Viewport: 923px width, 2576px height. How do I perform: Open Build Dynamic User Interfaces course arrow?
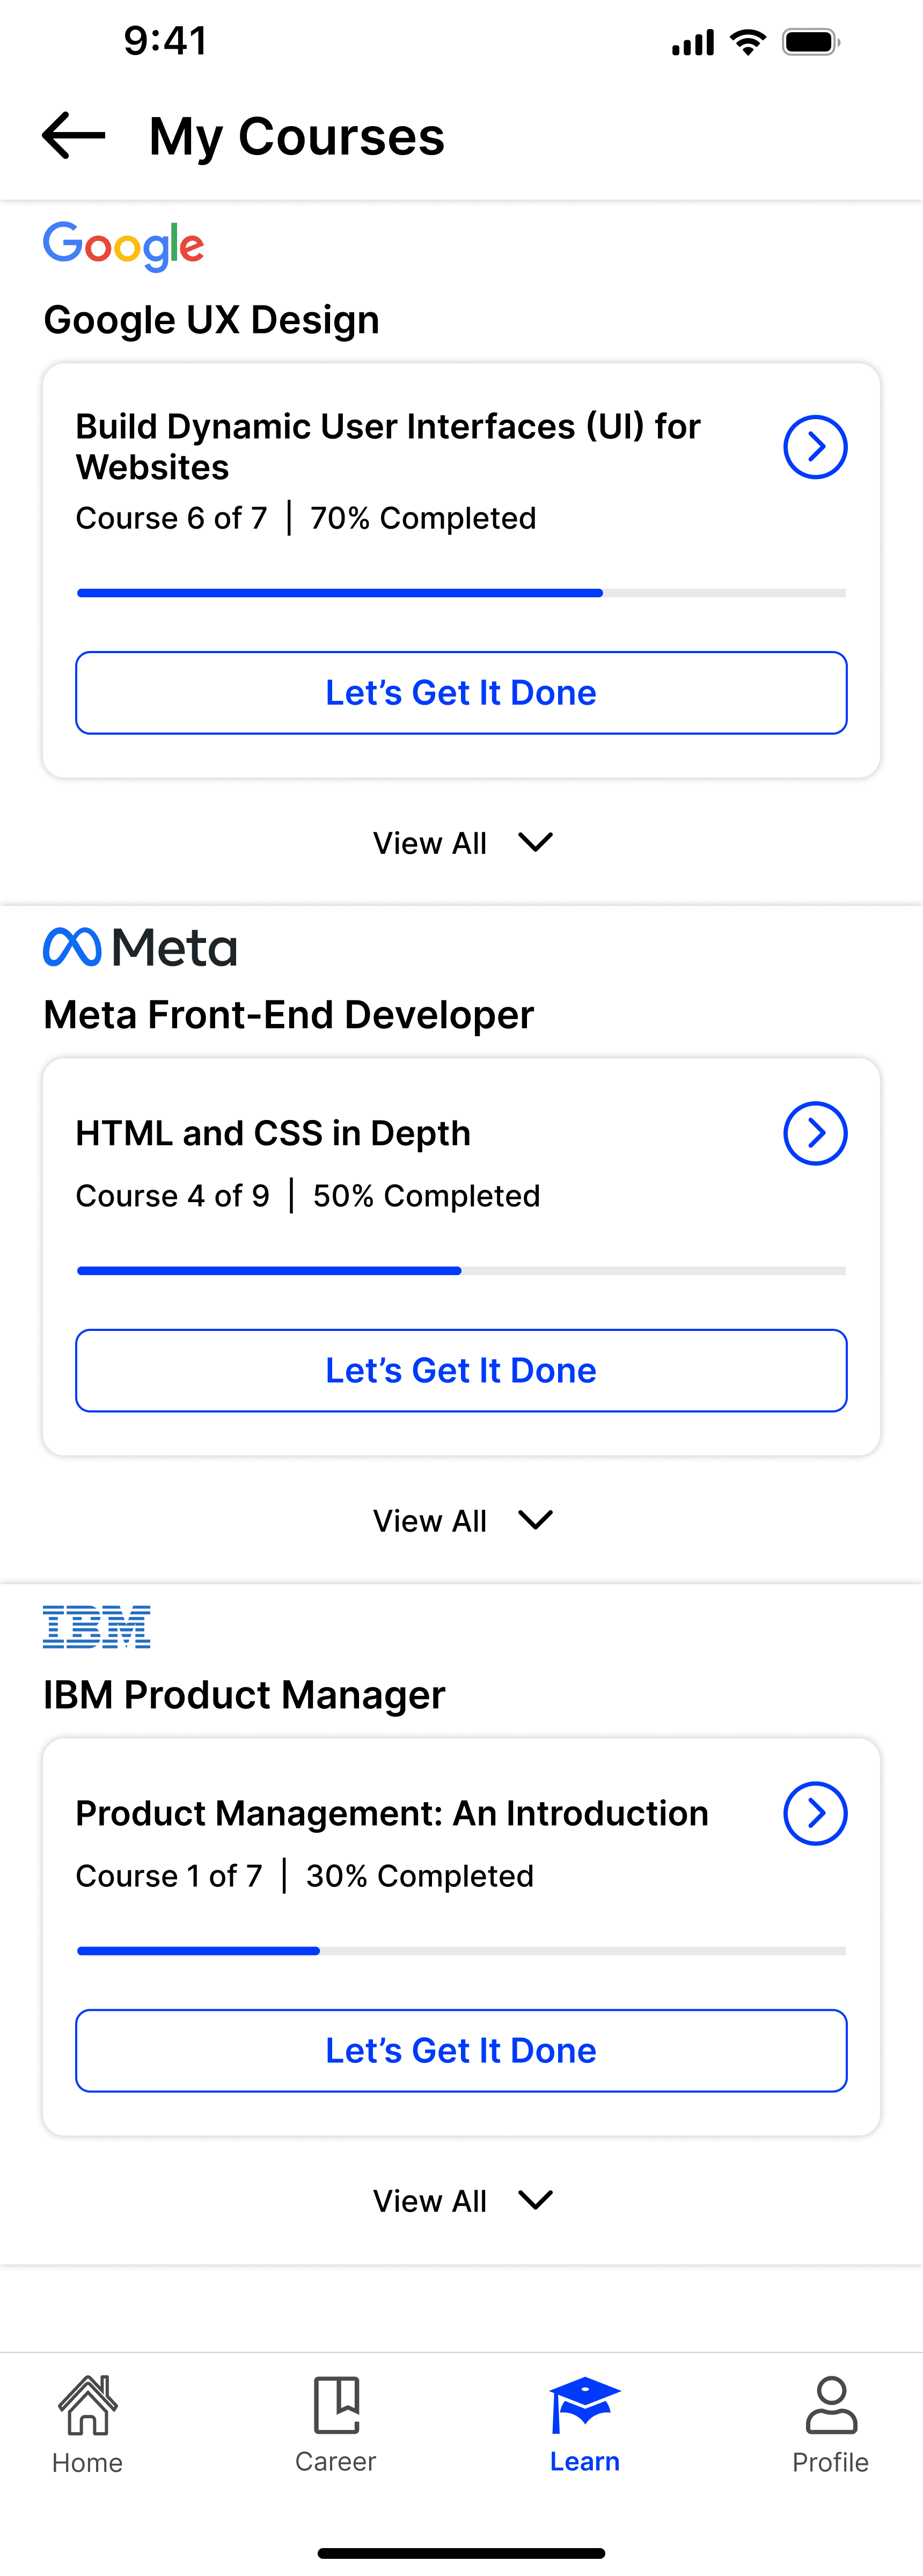(x=815, y=447)
